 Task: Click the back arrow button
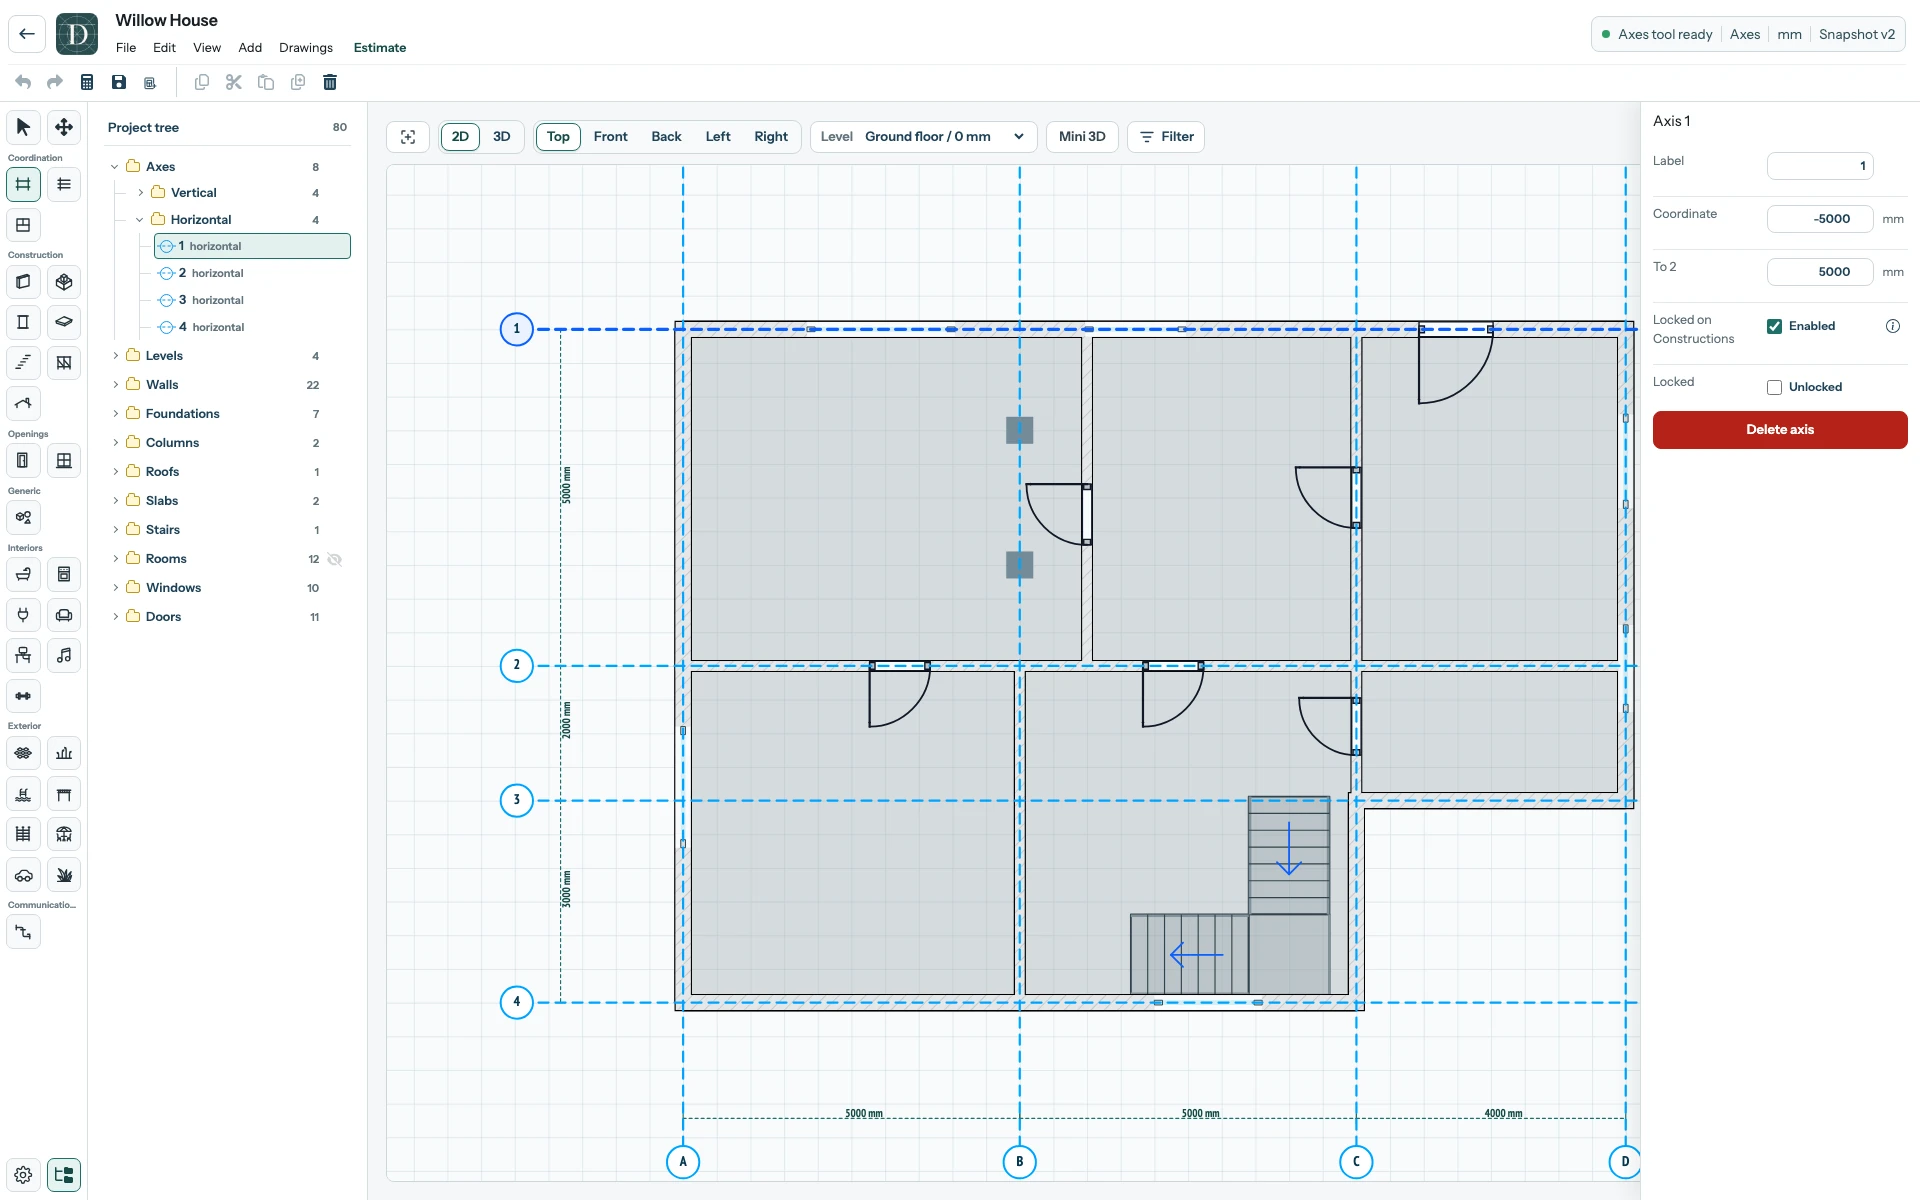(x=27, y=34)
